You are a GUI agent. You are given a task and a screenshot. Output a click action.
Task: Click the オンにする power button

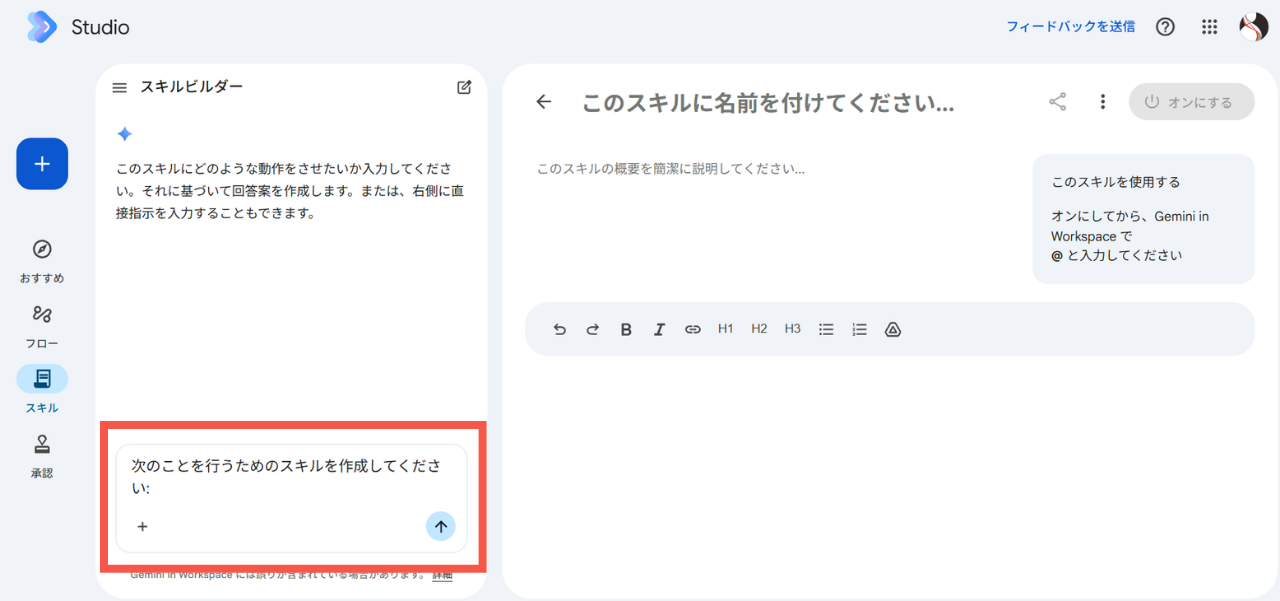pyautogui.click(x=1191, y=102)
